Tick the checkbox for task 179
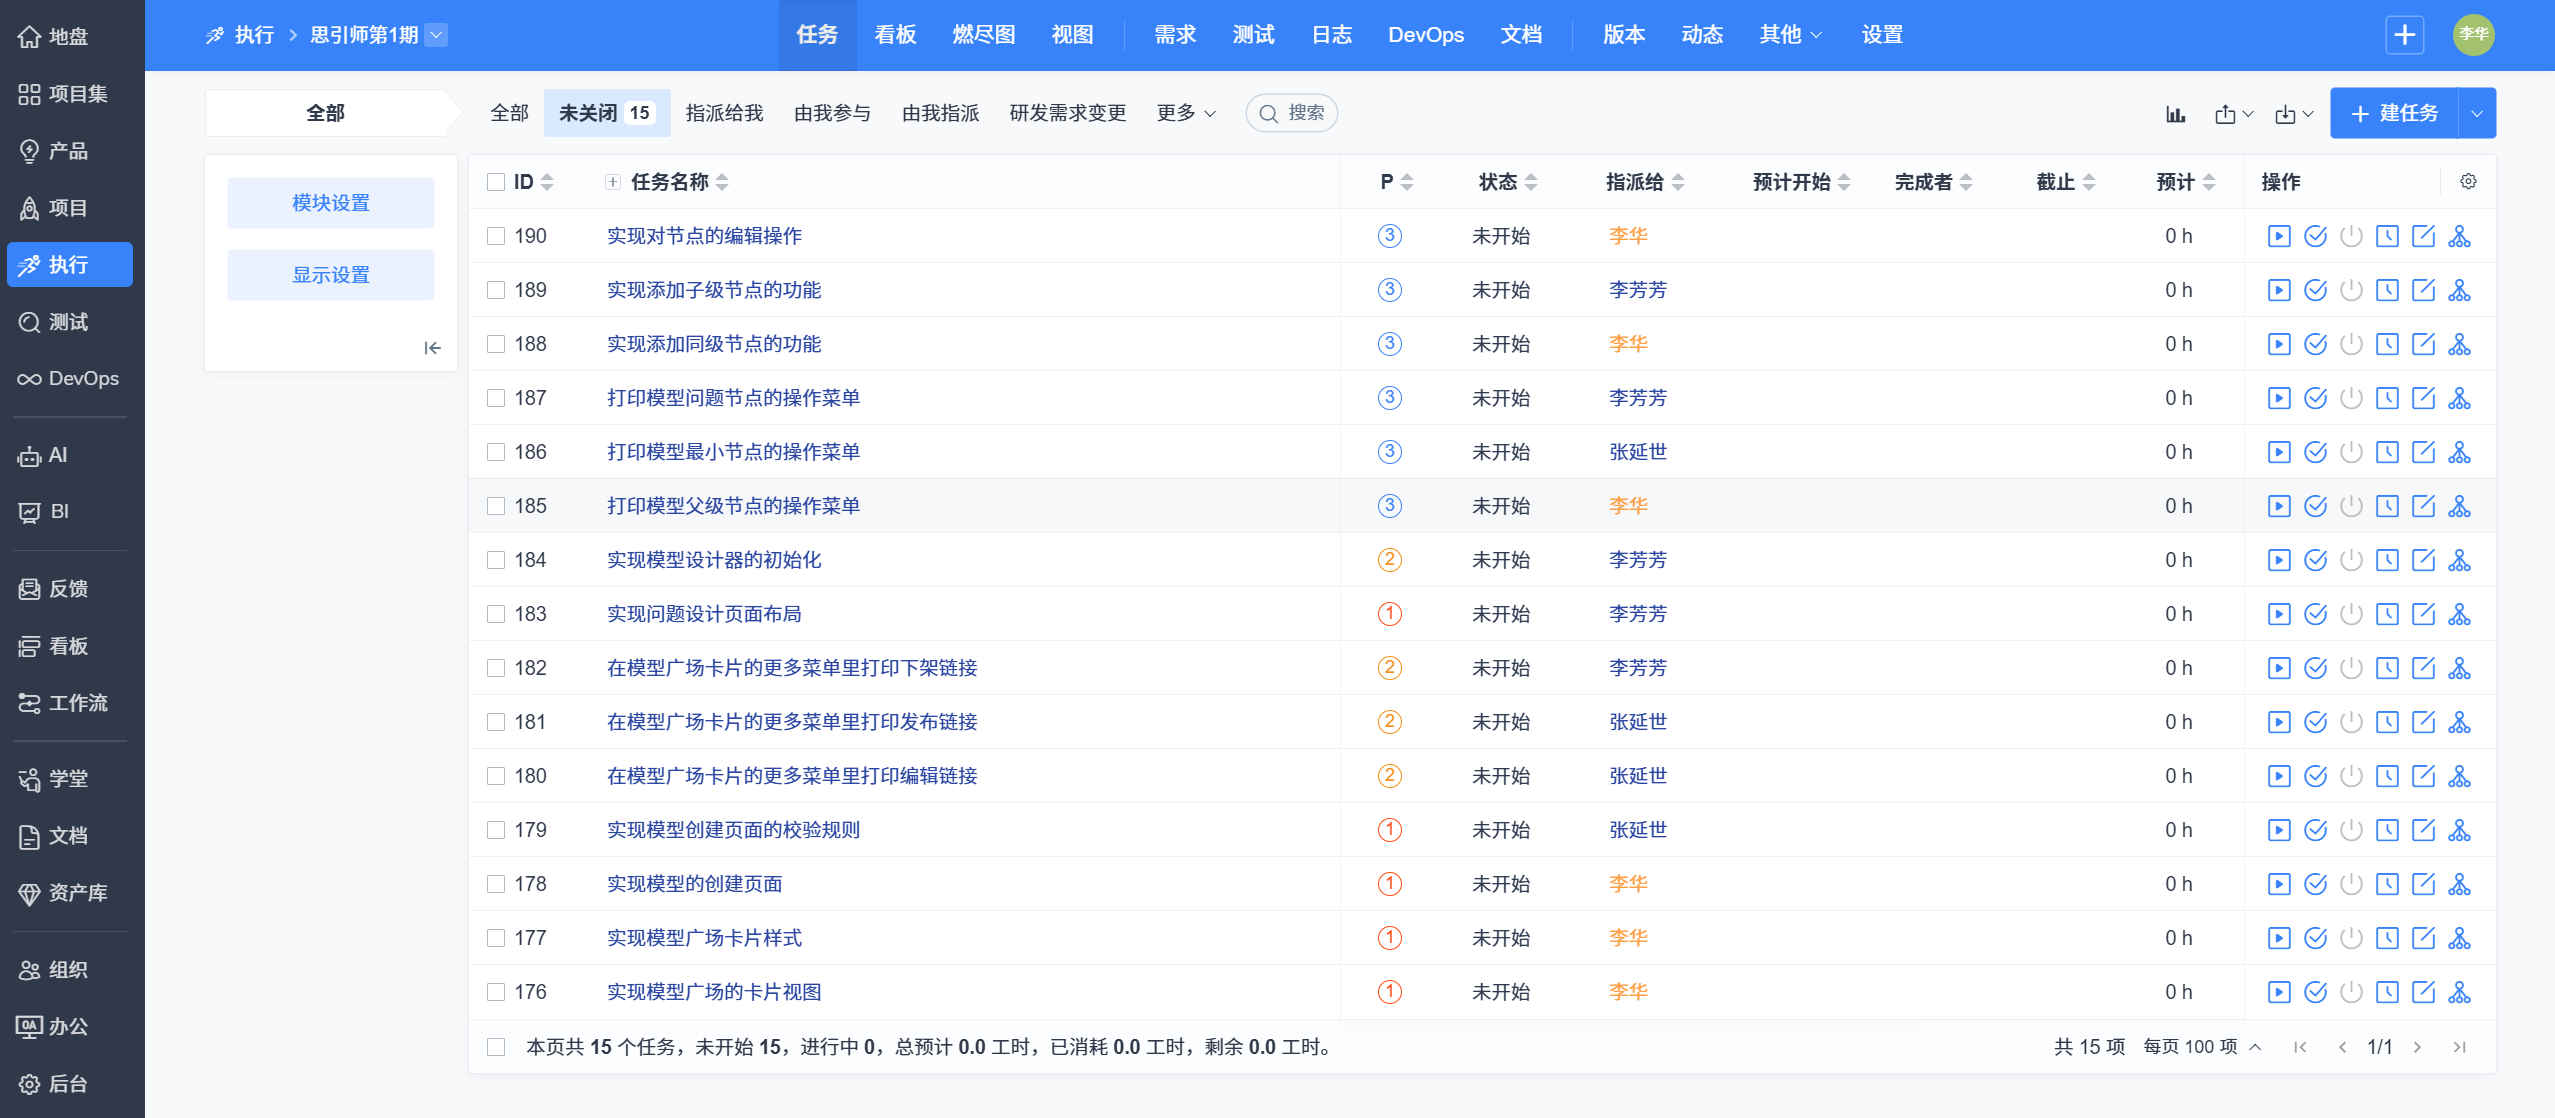This screenshot has width=2555, height=1118. (x=496, y=830)
